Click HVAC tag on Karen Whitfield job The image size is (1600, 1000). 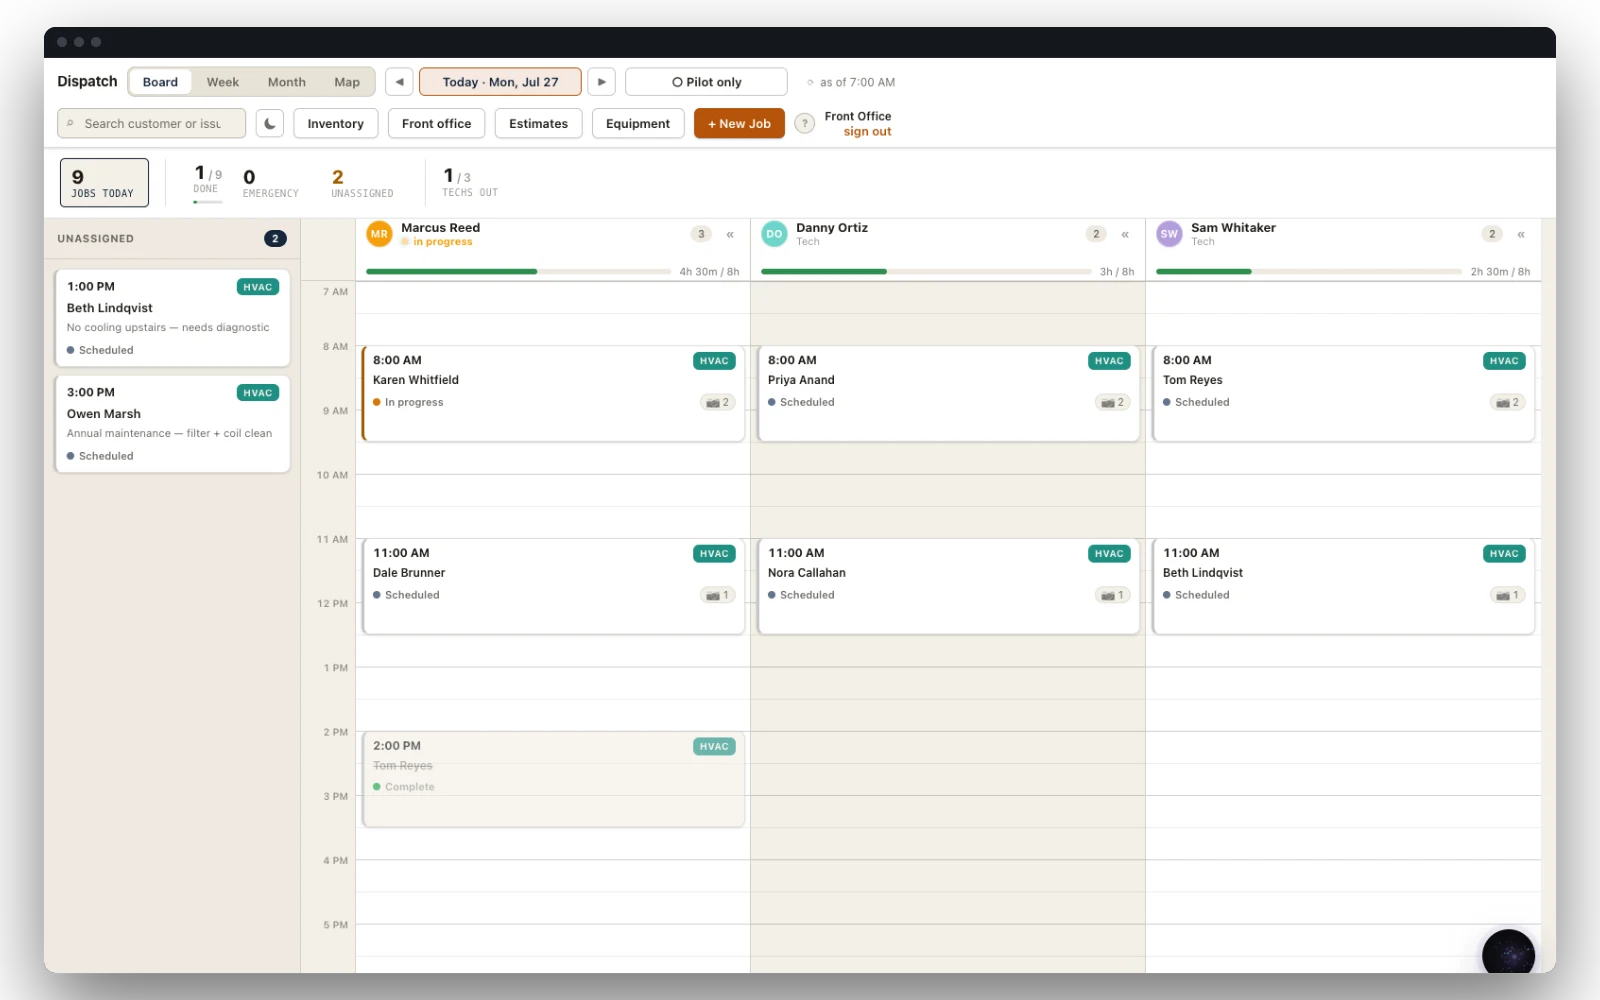click(x=714, y=361)
